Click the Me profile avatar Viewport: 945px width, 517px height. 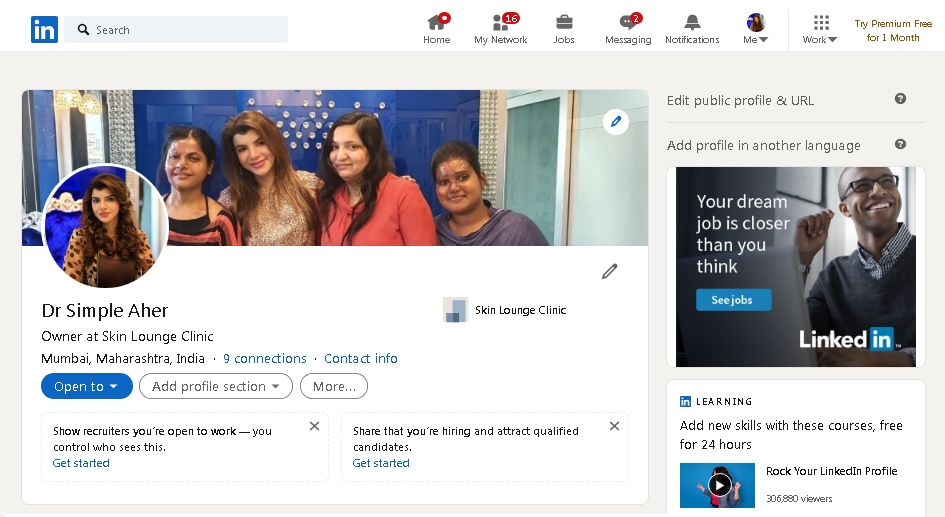pyautogui.click(x=756, y=22)
